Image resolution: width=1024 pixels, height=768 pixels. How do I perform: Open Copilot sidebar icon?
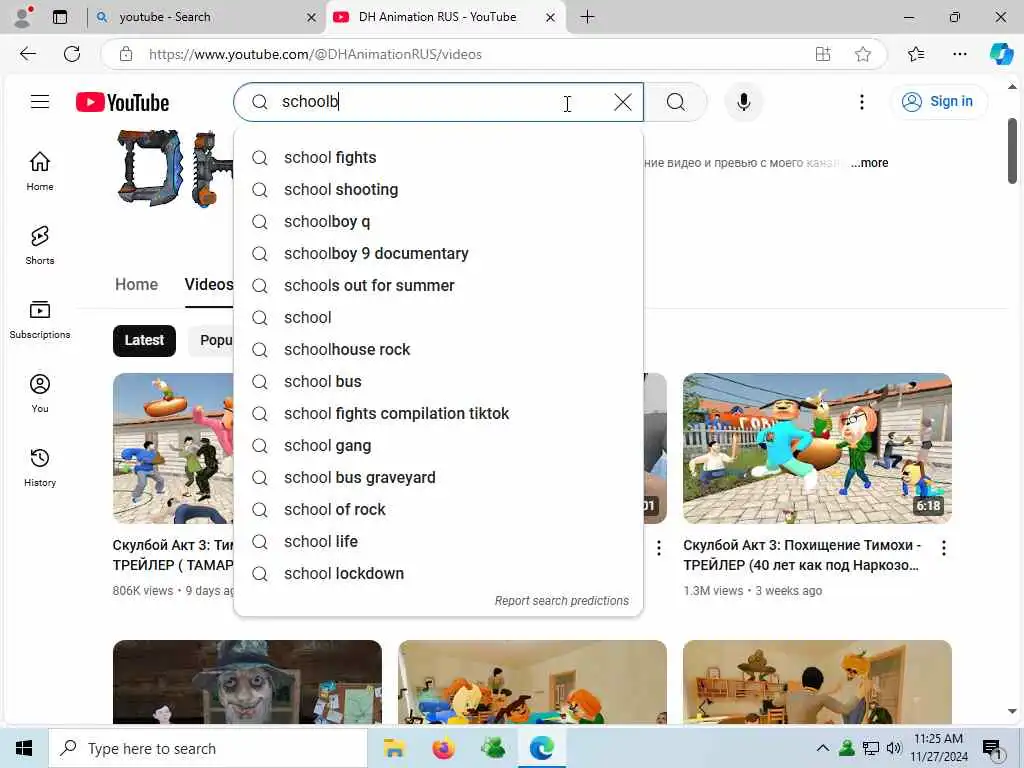point(1000,54)
